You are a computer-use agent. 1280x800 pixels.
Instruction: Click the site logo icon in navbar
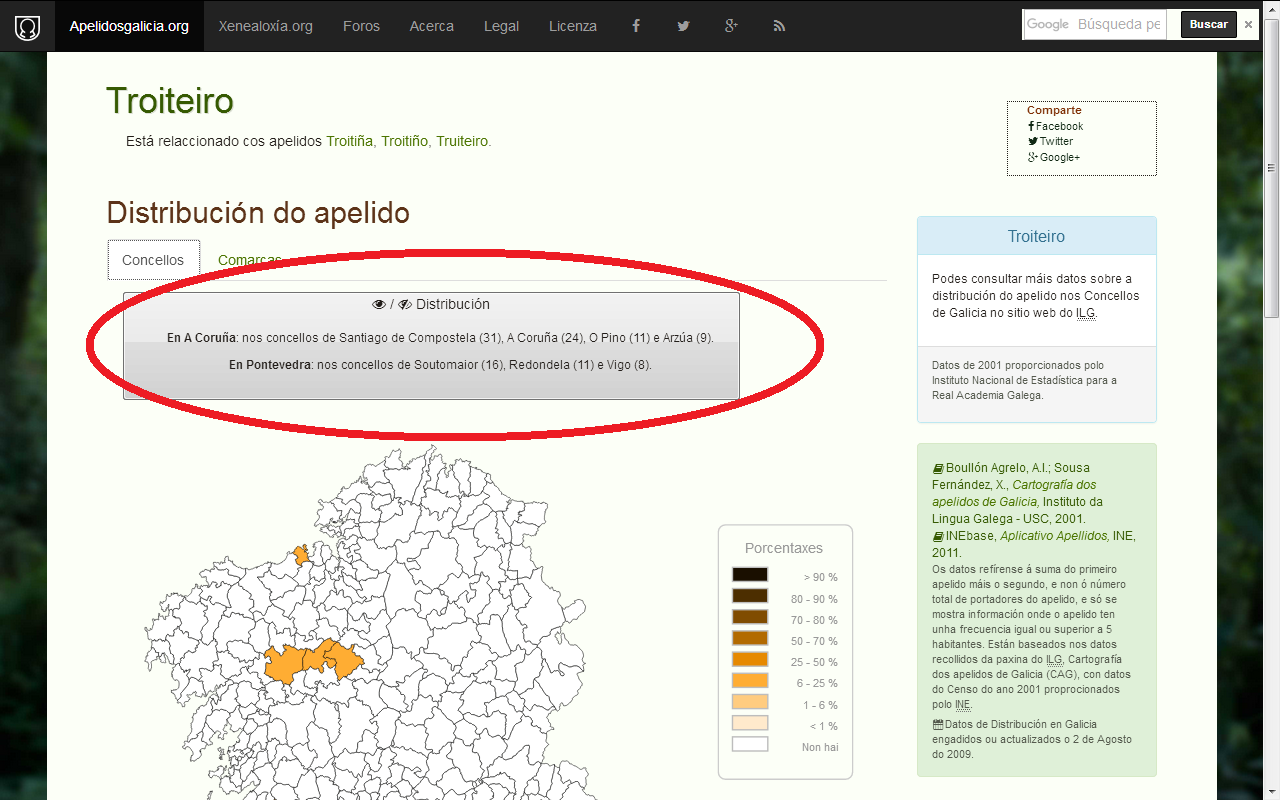[27, 26]
